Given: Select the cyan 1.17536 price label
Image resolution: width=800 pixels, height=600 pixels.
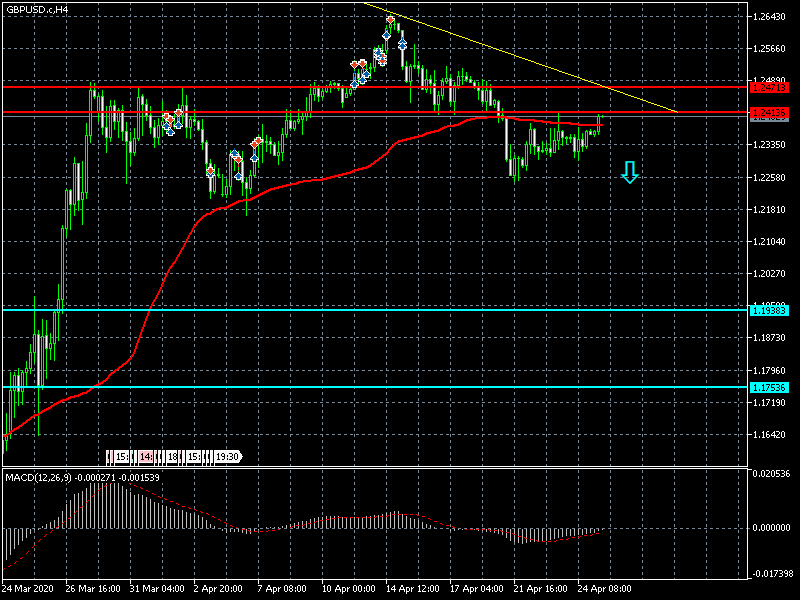Looking at the screenshot, I should 769,387.
